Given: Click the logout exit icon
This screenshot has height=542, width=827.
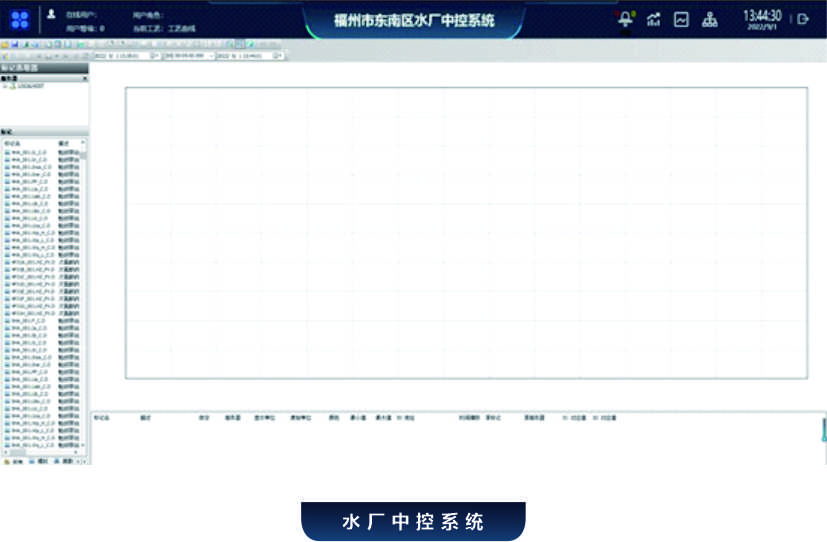Looking at the screenshot, I should pos(803,19).
